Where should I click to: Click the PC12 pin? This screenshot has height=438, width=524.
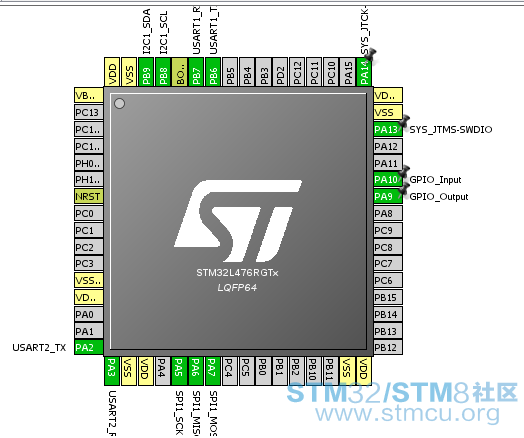pyautogui.click(x=297, y=72)
